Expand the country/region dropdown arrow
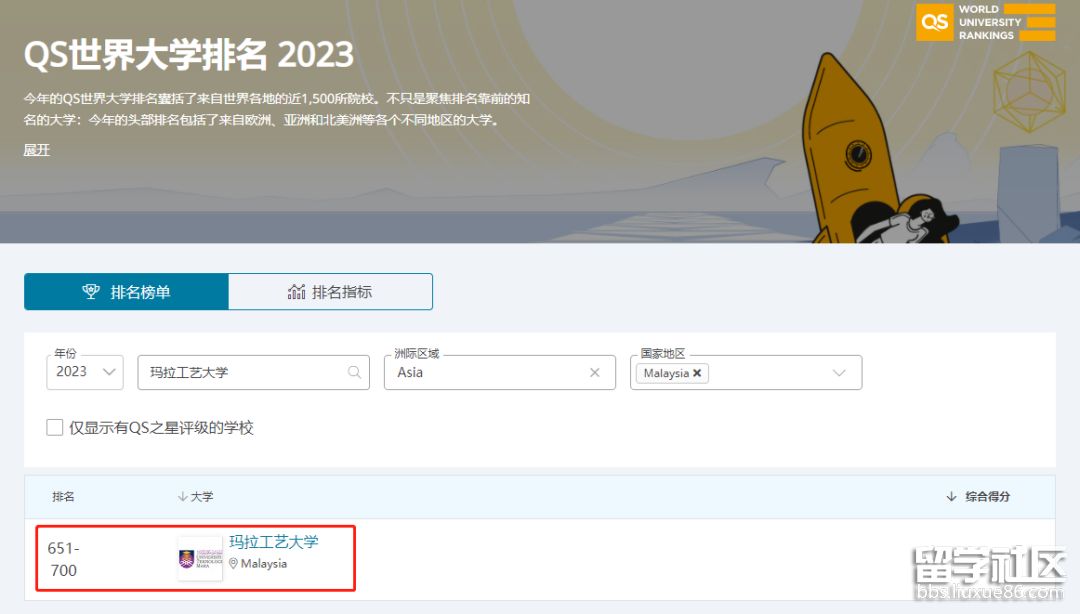This screenshot has height=614, width=1080. pos(839,373)
